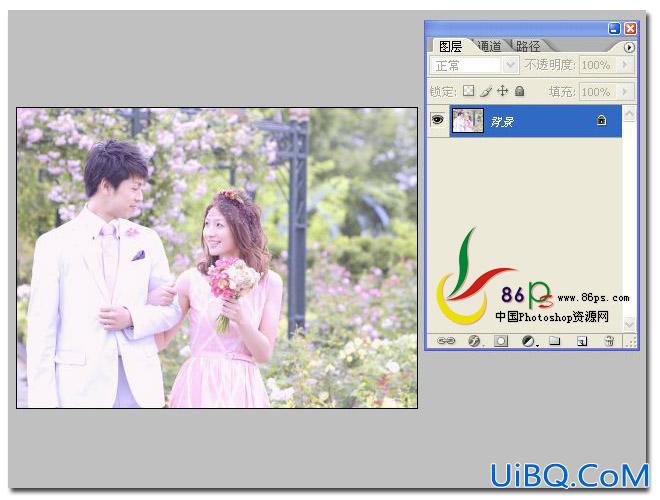Click the link layers chain icon
The image size is (660, 500).
446,340
